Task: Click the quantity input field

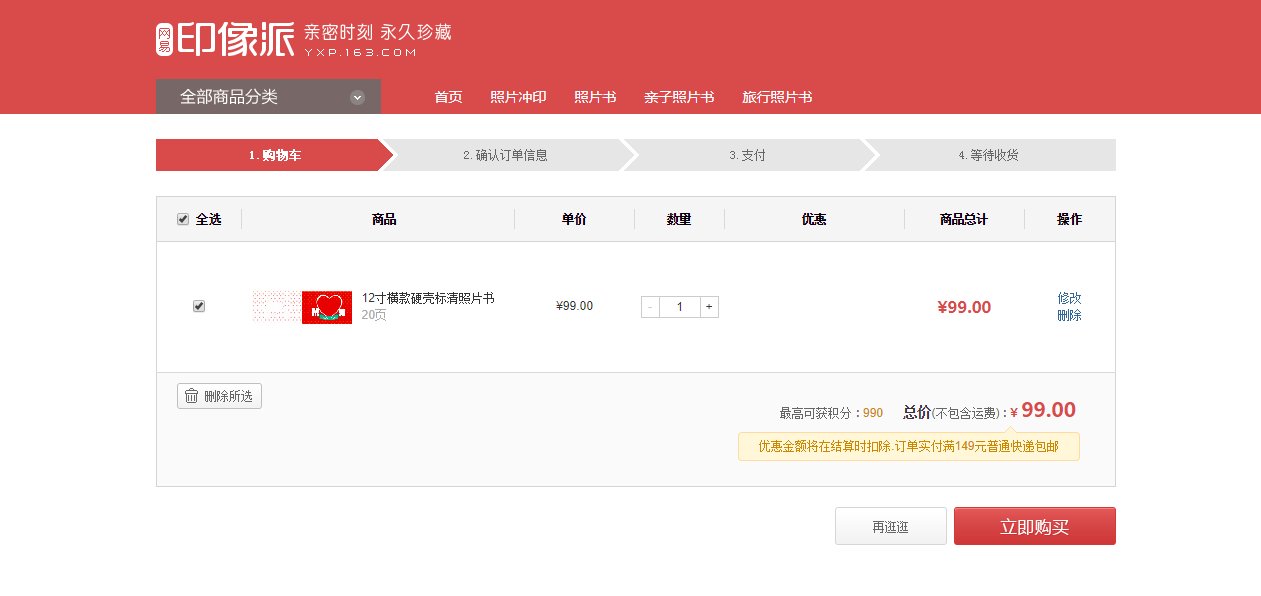Action: click(680, 306)
